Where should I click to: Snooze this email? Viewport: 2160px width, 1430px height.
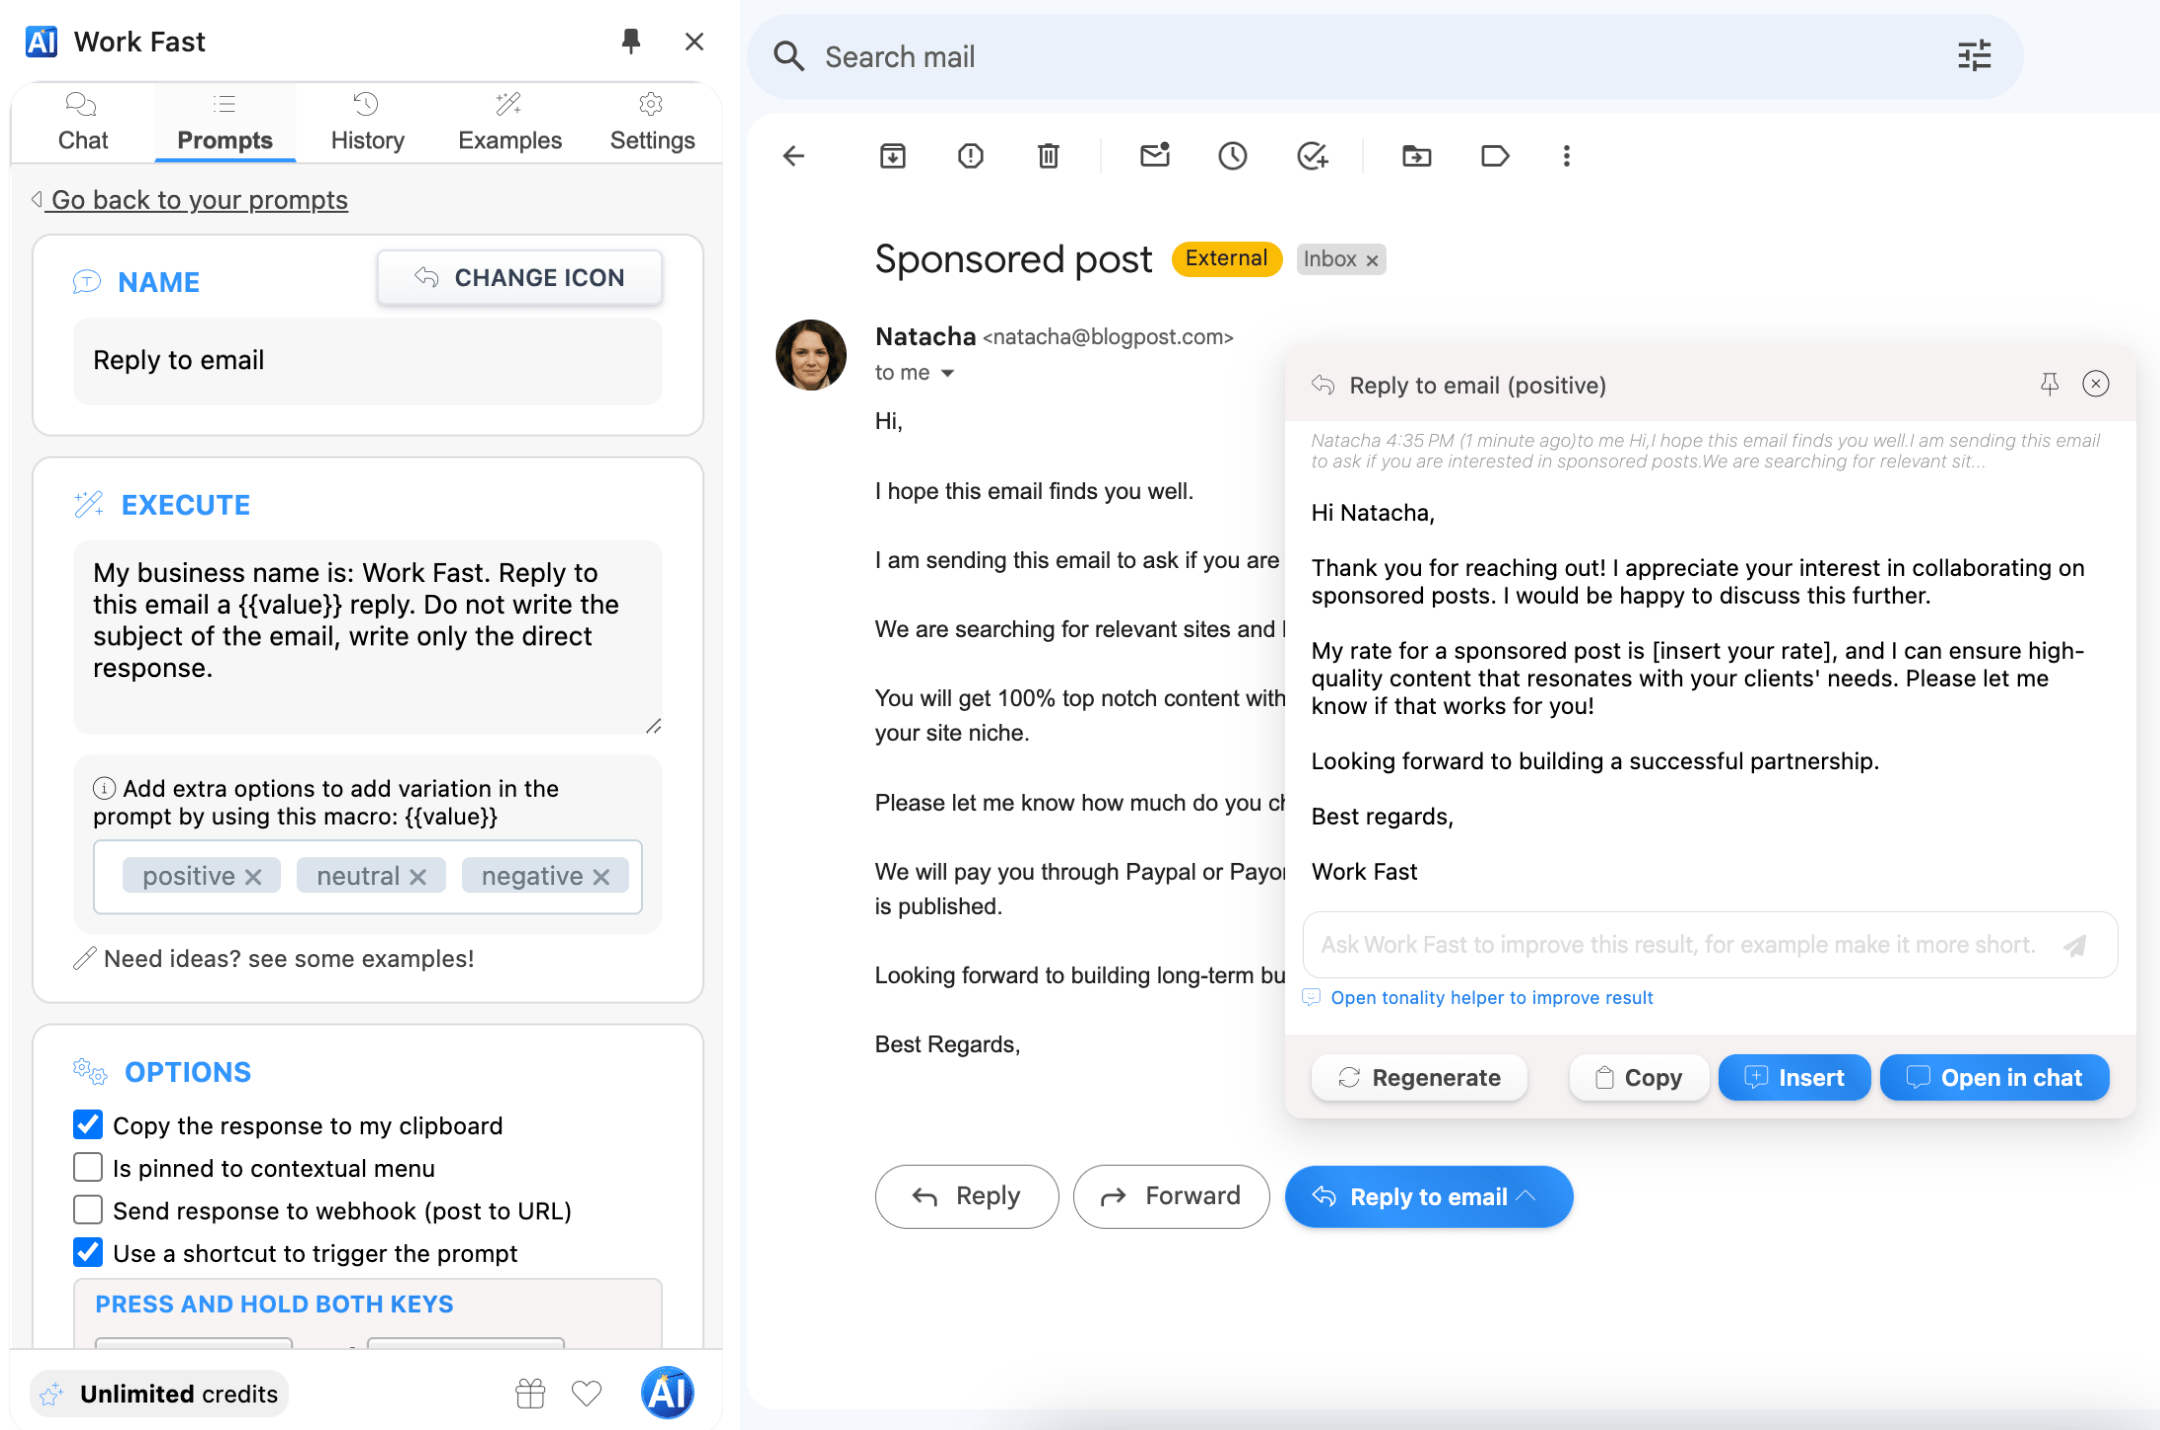(x=1233, y=156)
